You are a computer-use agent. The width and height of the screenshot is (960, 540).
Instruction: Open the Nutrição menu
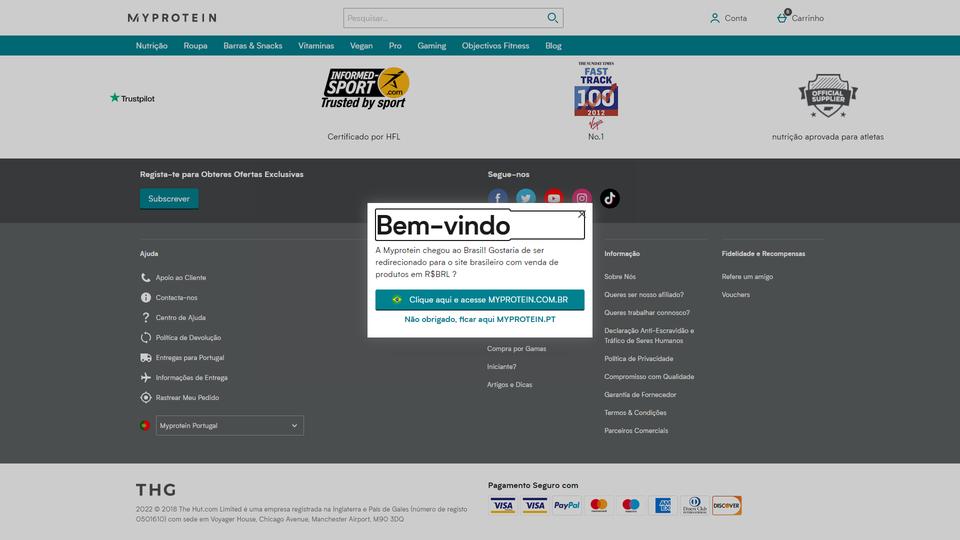click(x=151, y=46)
